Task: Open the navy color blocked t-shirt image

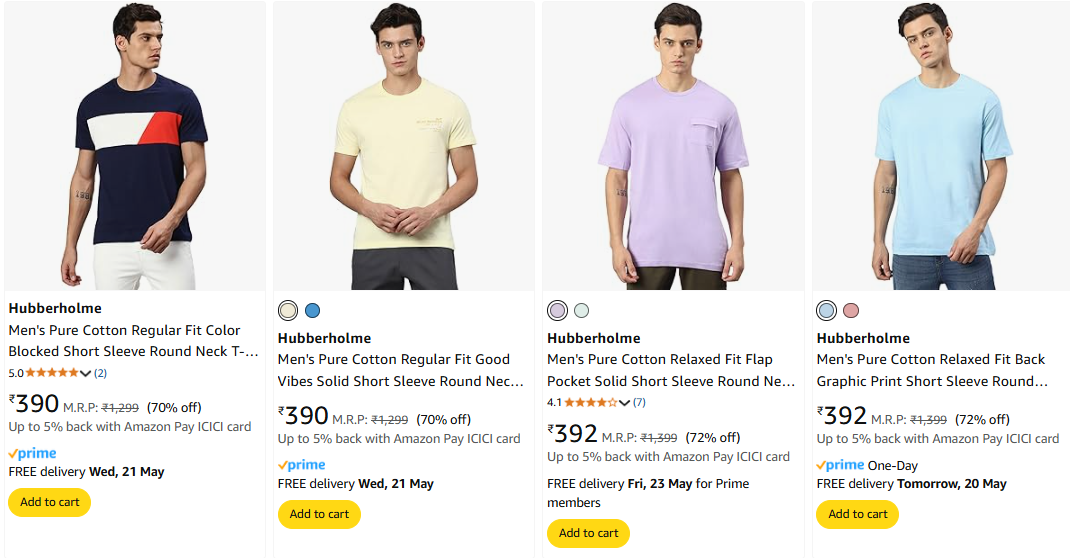Action: pyautogui.click(x=134, y=146)
